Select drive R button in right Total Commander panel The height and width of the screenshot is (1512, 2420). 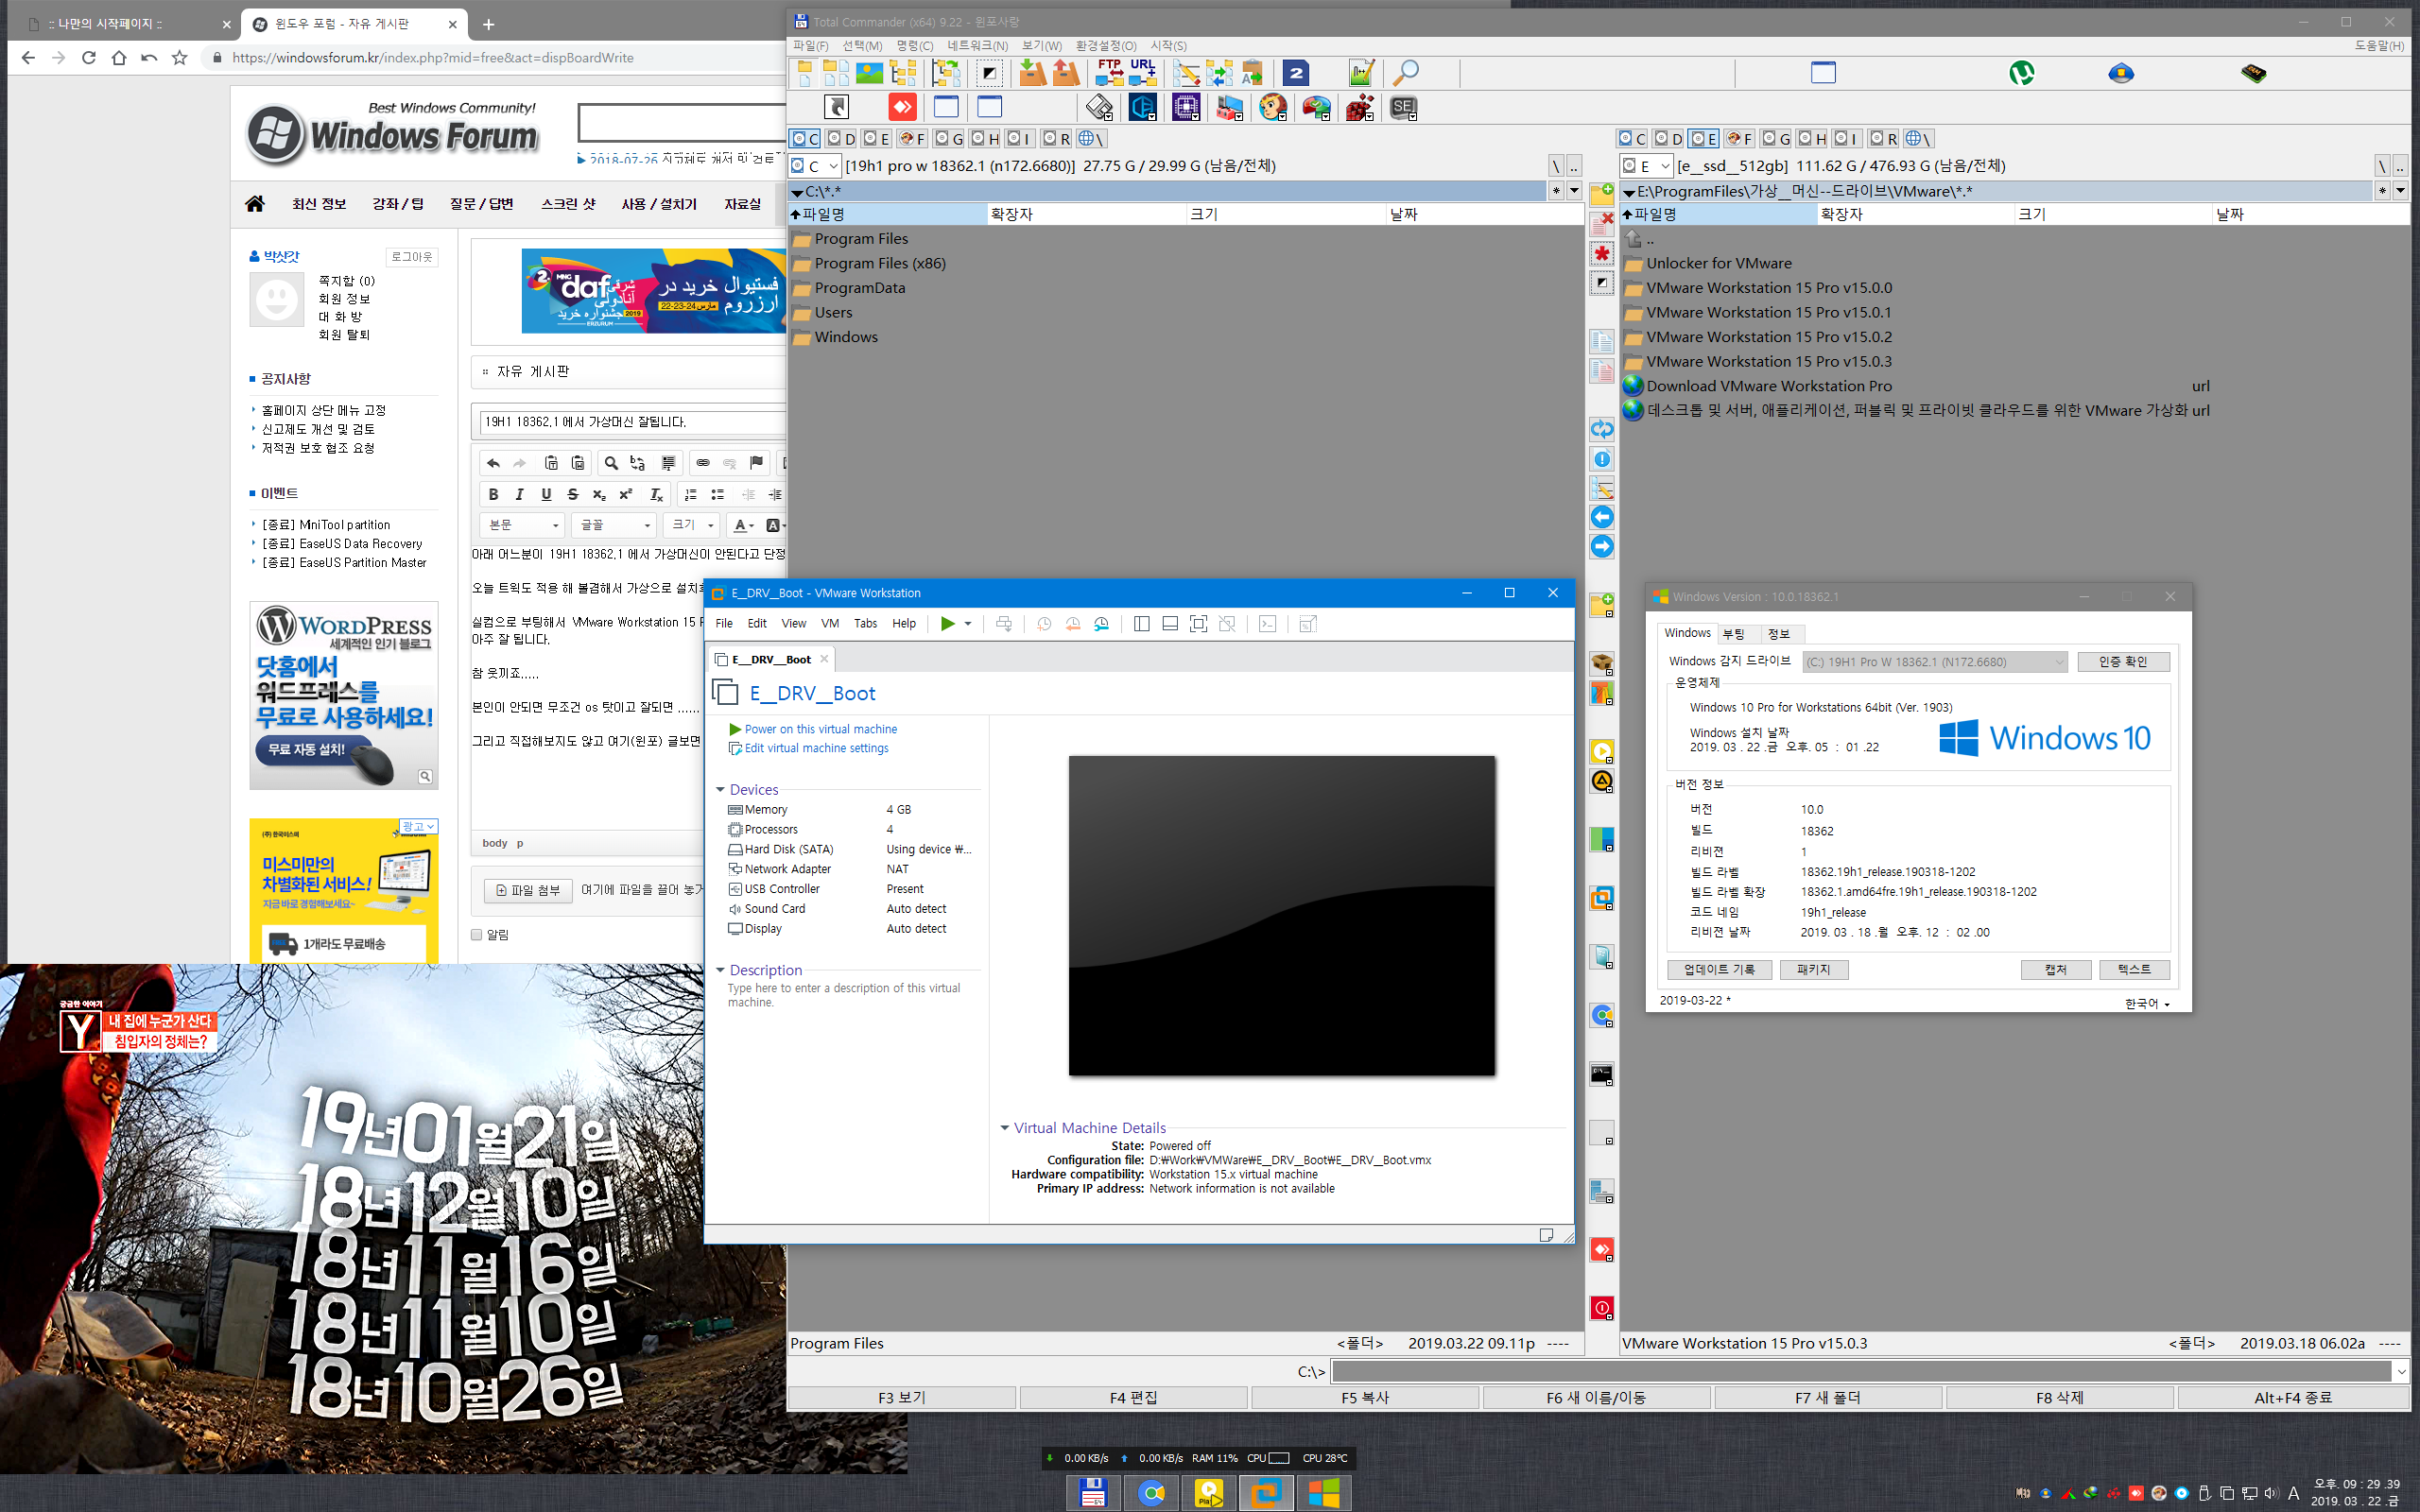1884,138
